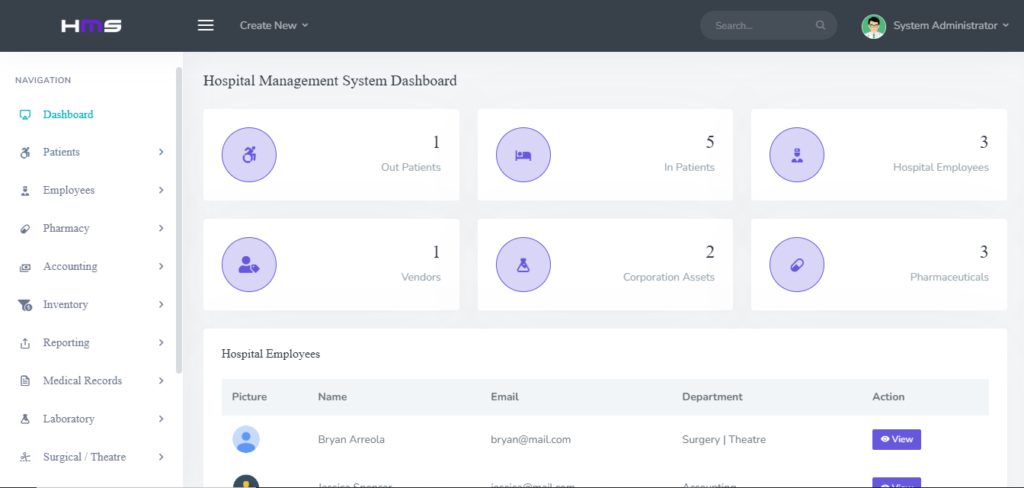
Task: Open the Create New dropdown
Action: click(274, 25)
